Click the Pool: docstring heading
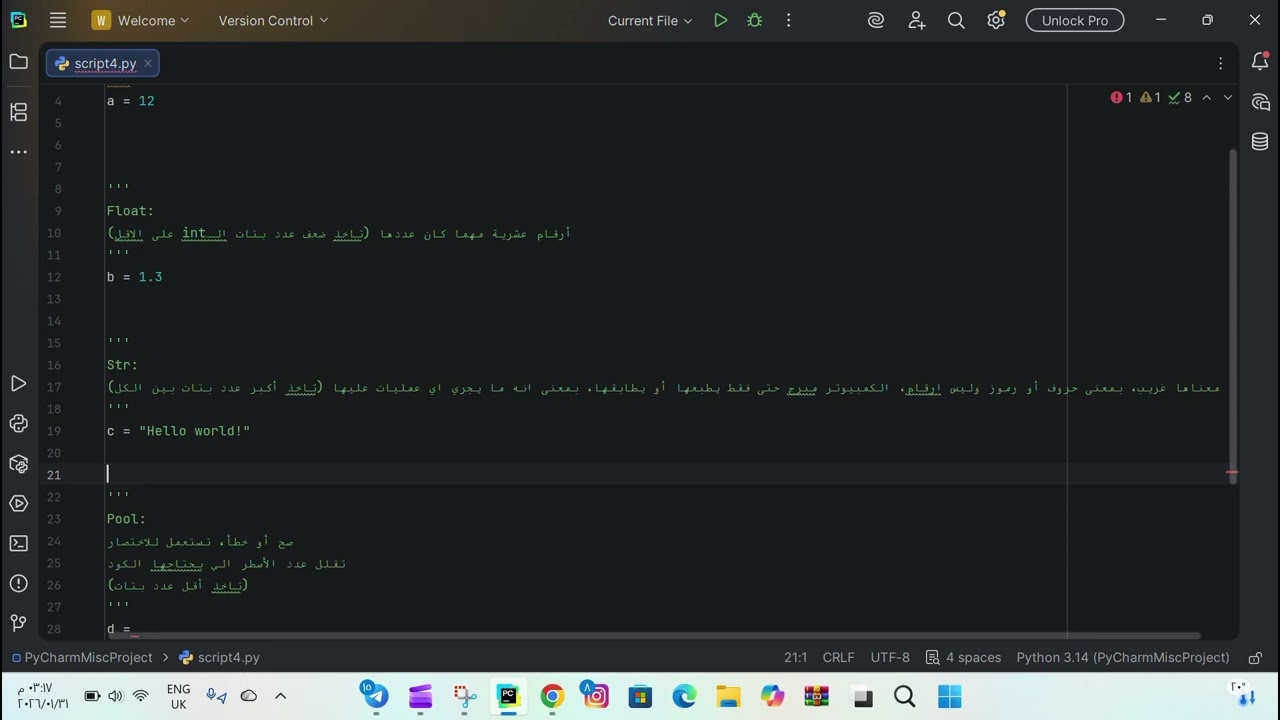Image resolution: width=1280 pixels, height=720 pixels. tap(126, 519)
